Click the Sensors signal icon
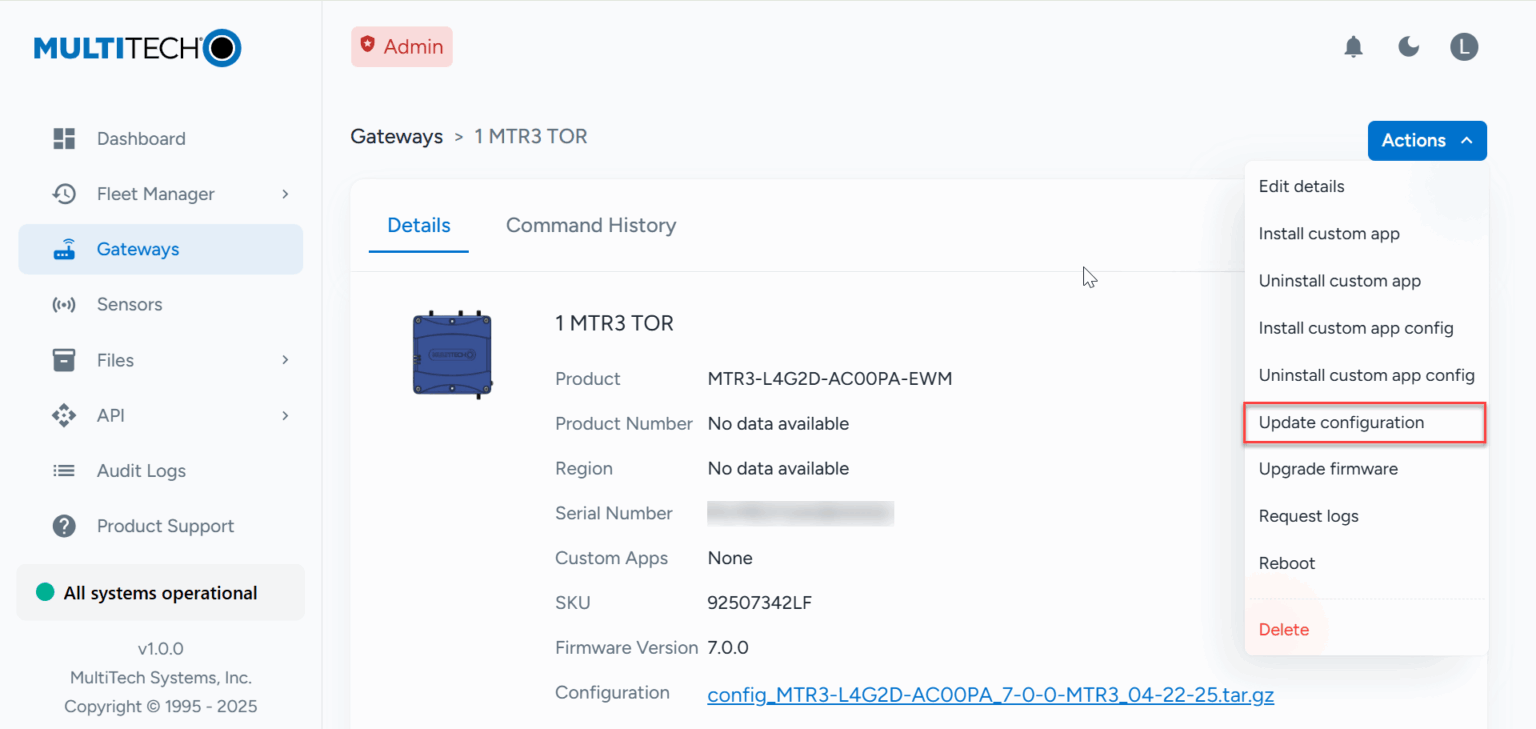 coord(64,305)
